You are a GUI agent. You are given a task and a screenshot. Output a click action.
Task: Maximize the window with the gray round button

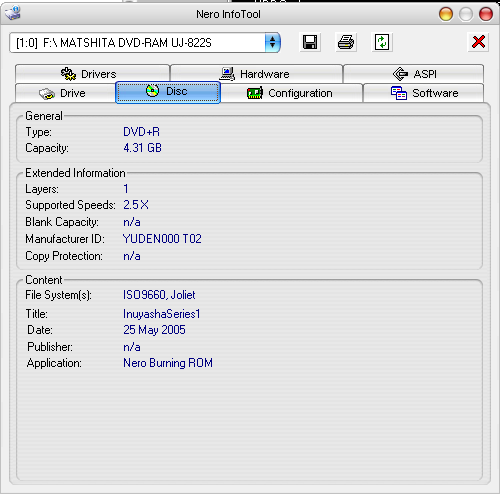(466, 14)
